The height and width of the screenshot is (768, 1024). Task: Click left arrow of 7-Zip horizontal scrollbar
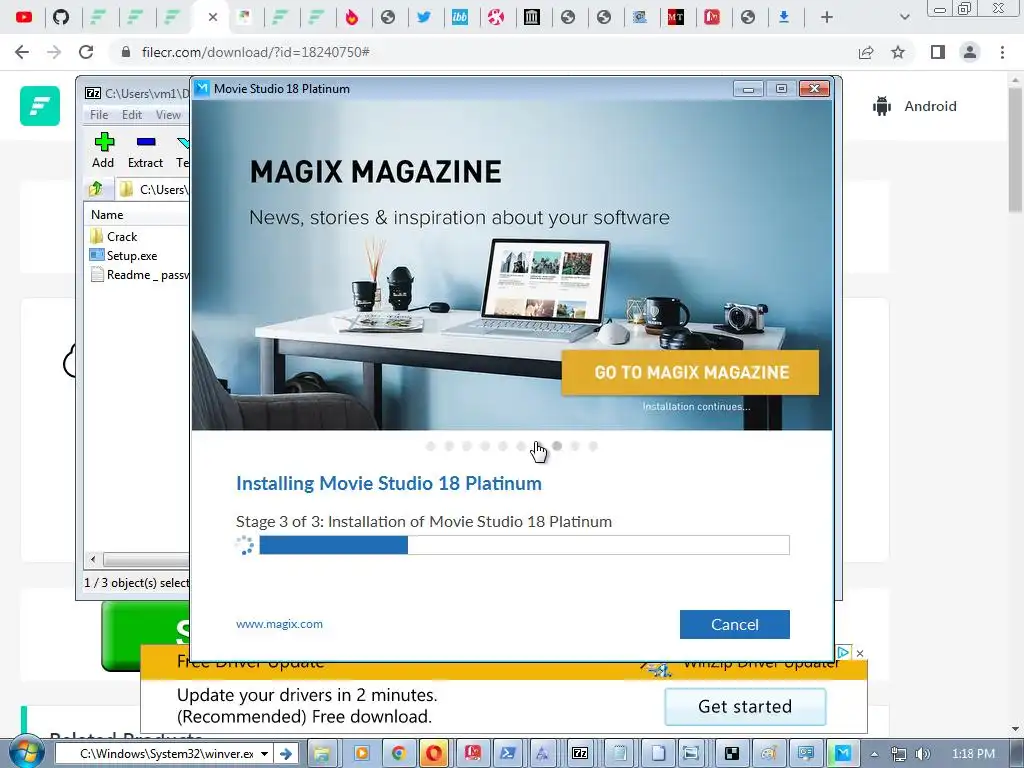[x=93, y=560]
